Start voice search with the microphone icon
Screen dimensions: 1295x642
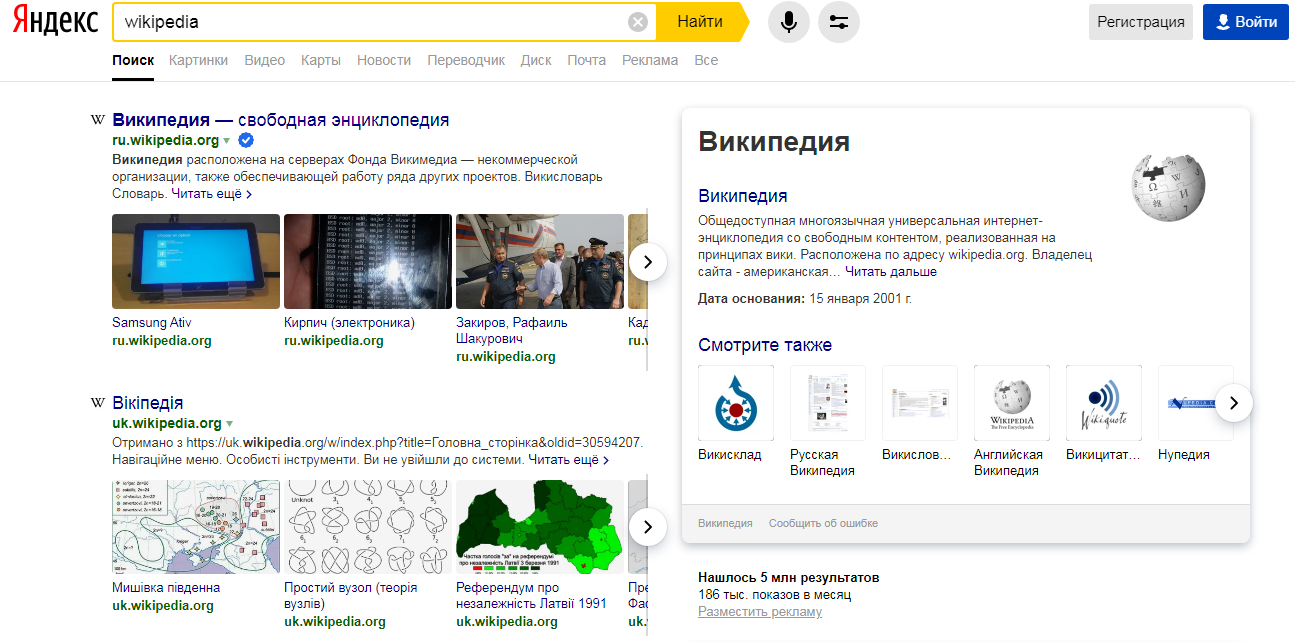tap(789, 22)
